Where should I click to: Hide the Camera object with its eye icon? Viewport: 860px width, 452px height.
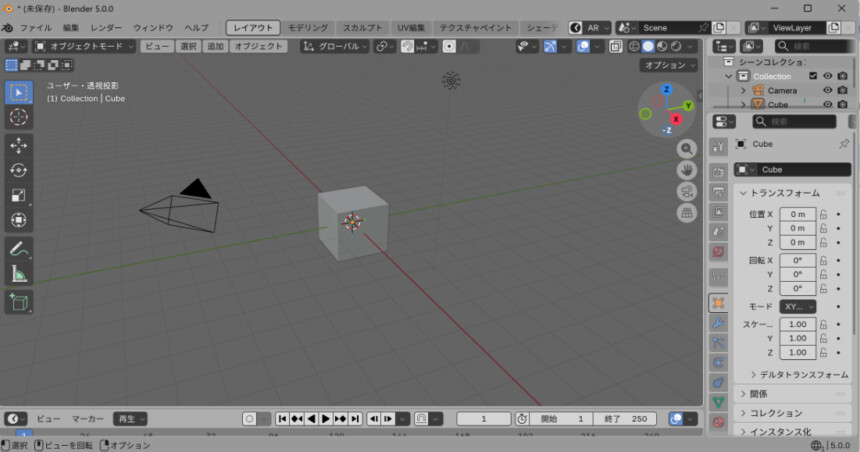828,90
